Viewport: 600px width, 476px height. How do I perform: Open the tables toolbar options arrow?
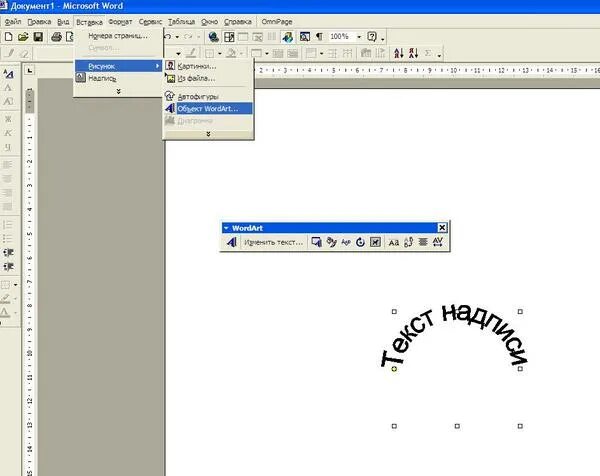[x=440, y=55]
